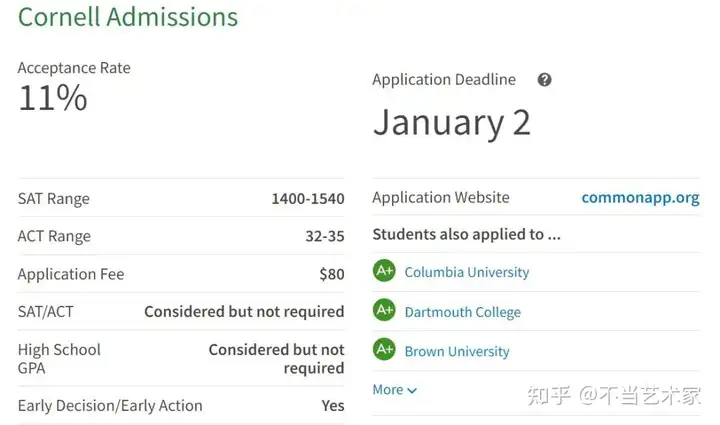Click Brown University's A+ grade badge
720x425 pixels.
(384, 350)
